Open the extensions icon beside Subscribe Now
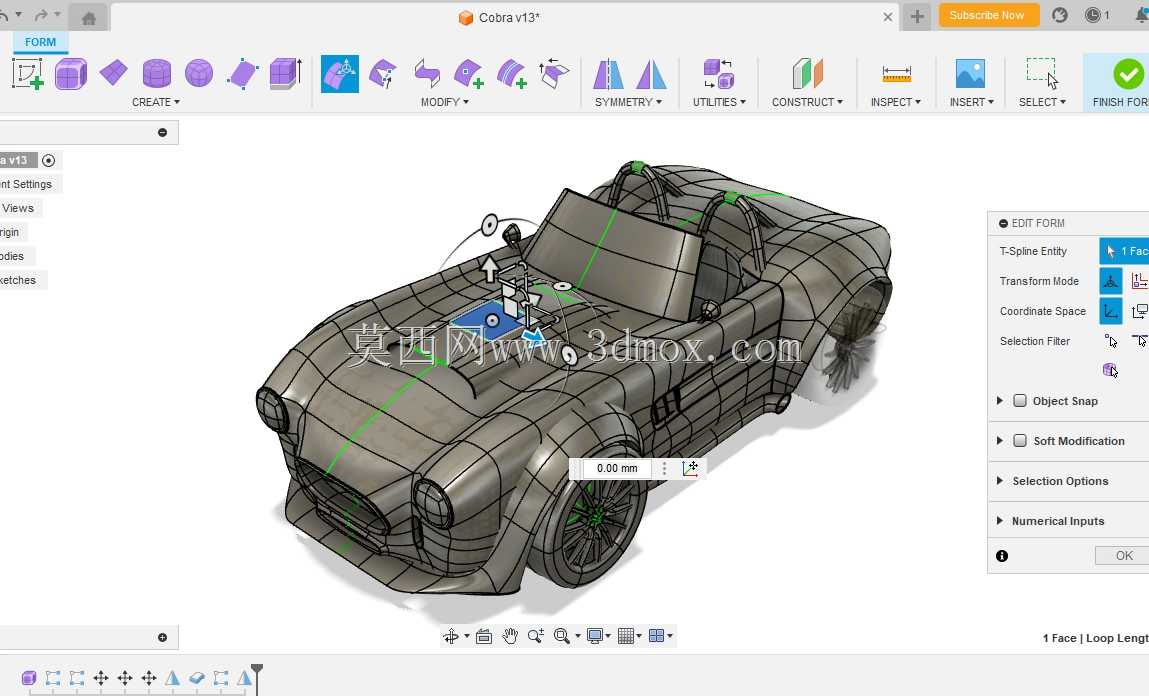The height and width of the screenshot is (696, 1149). (1060, 15)
